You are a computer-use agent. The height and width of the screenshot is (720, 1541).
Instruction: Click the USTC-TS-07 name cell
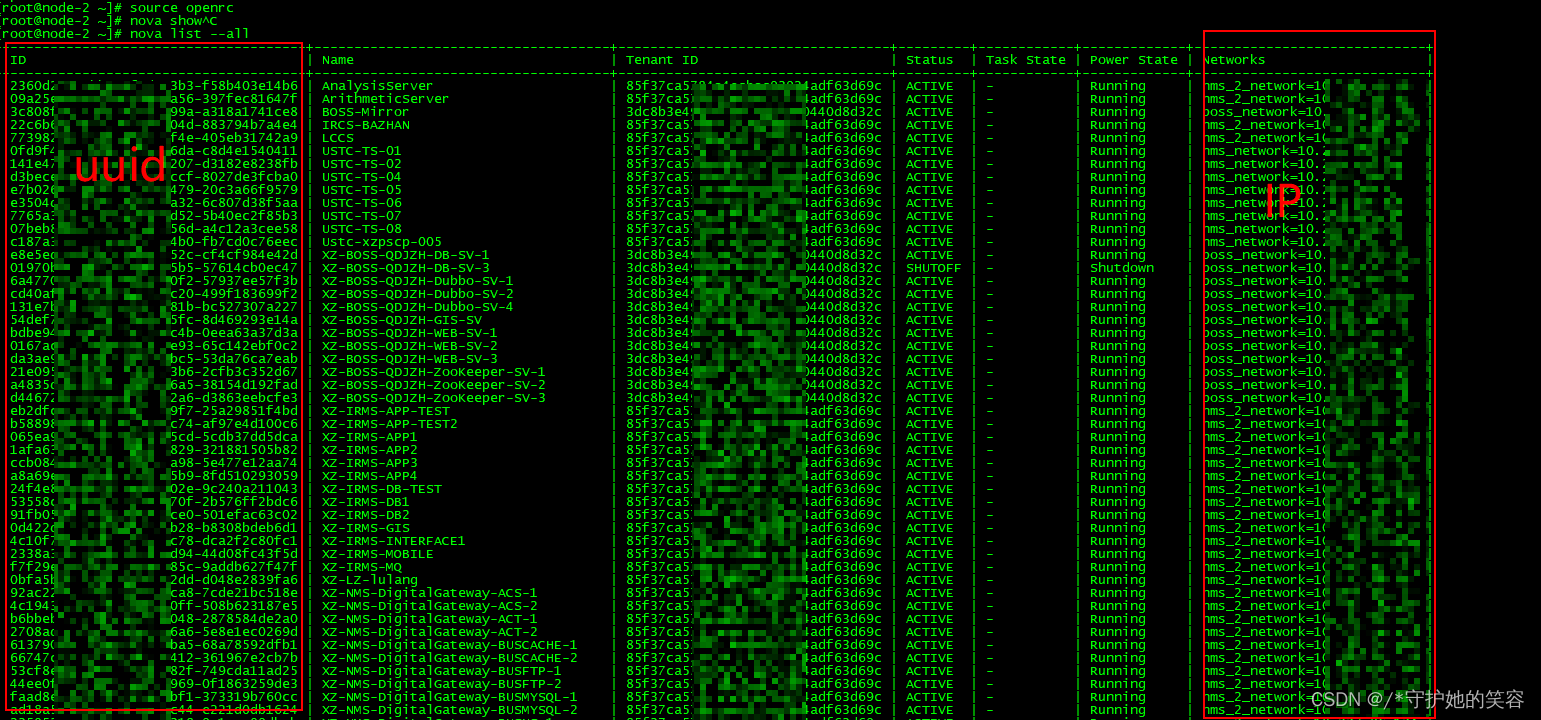coord(362,216)
